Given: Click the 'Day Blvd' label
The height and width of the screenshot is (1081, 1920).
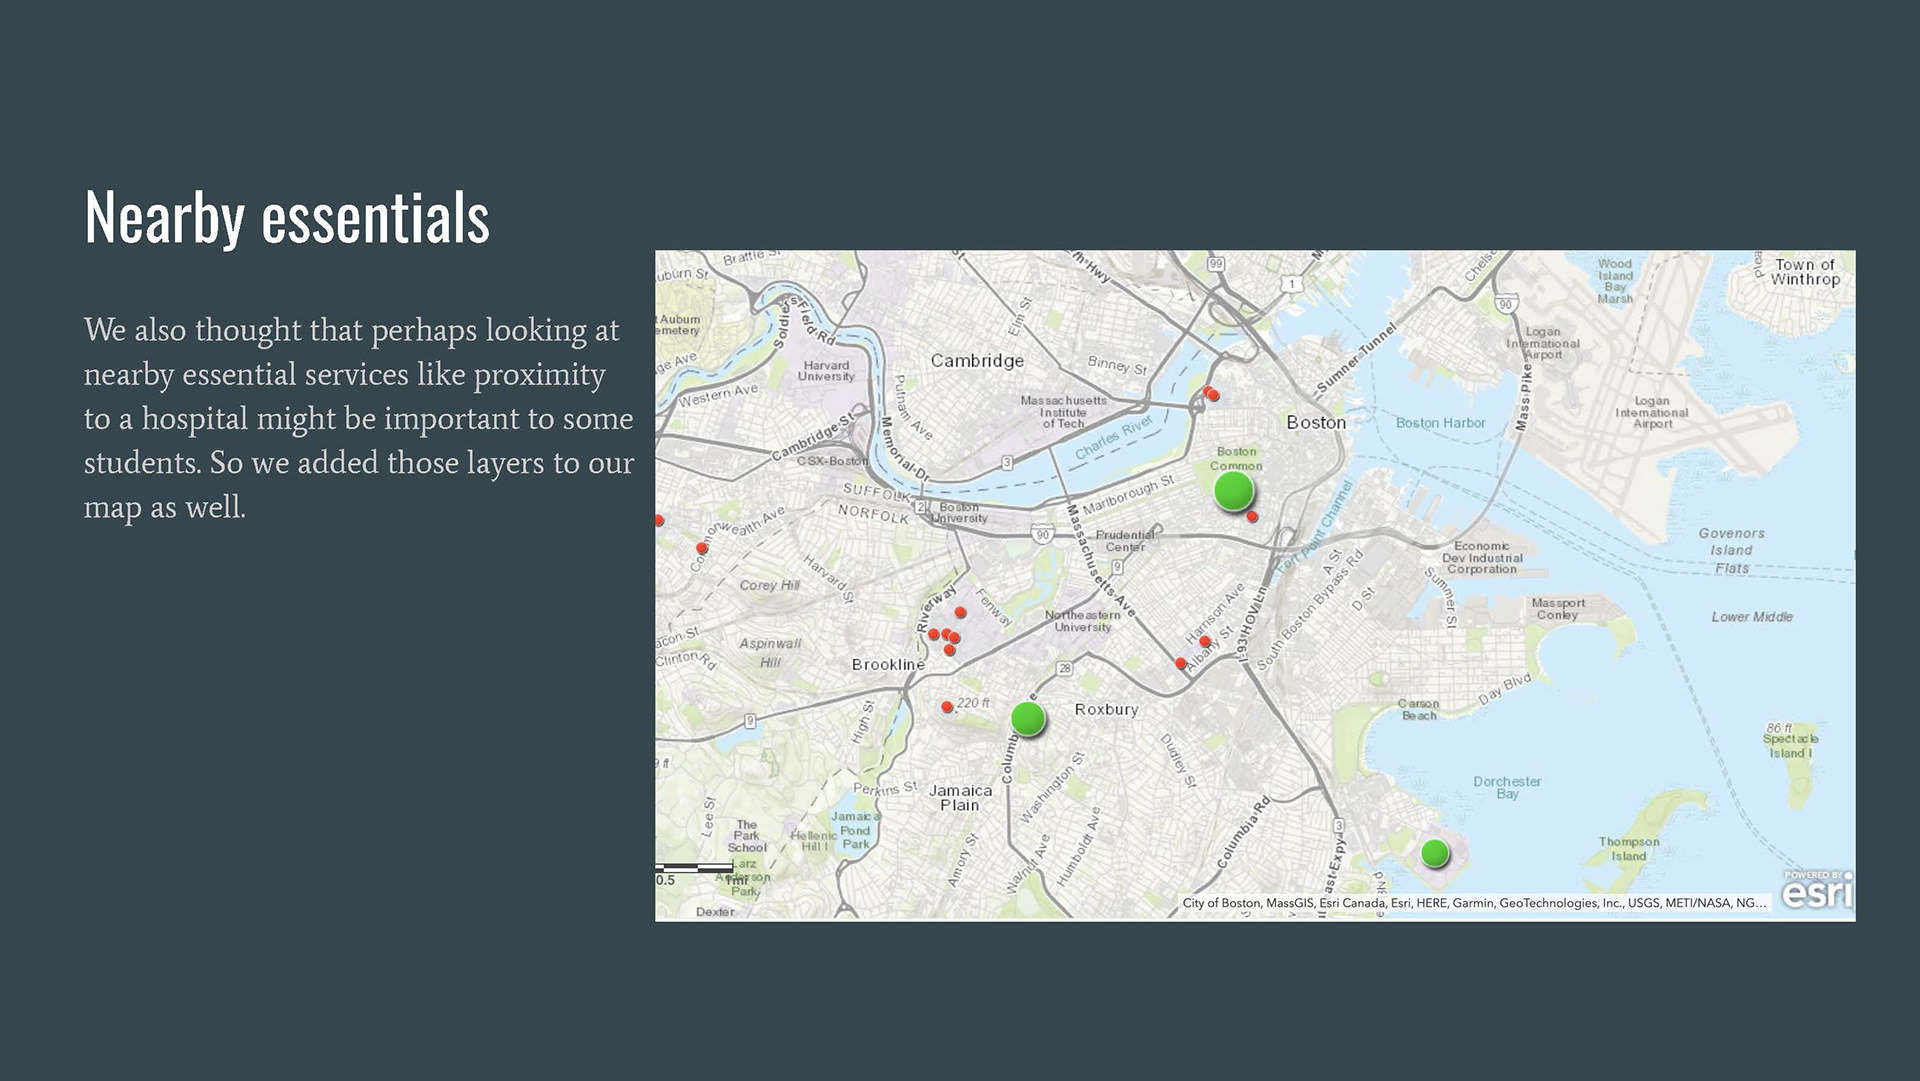Looking at the screenshot, I should 1505,689.
